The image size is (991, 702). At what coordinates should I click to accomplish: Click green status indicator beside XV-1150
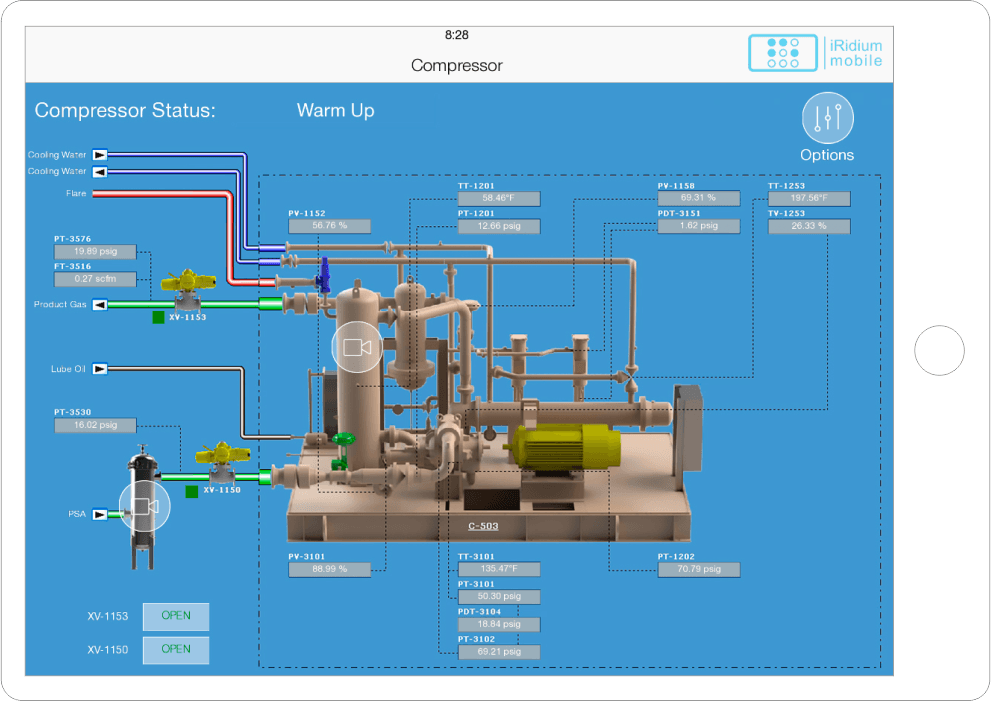pyautogui.click(x=191, y=491)
